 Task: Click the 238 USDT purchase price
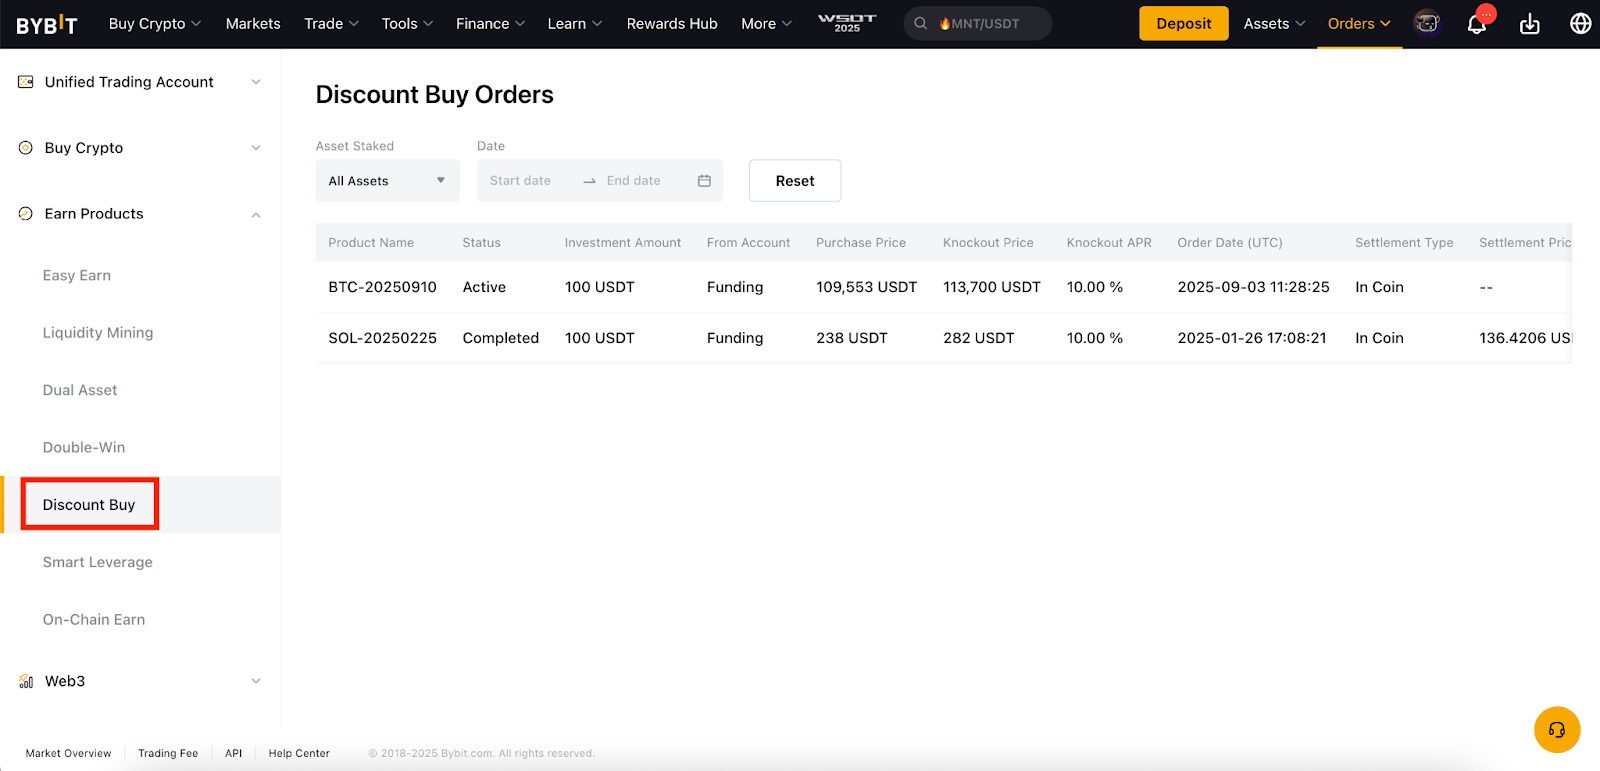(x=852, y=338)
